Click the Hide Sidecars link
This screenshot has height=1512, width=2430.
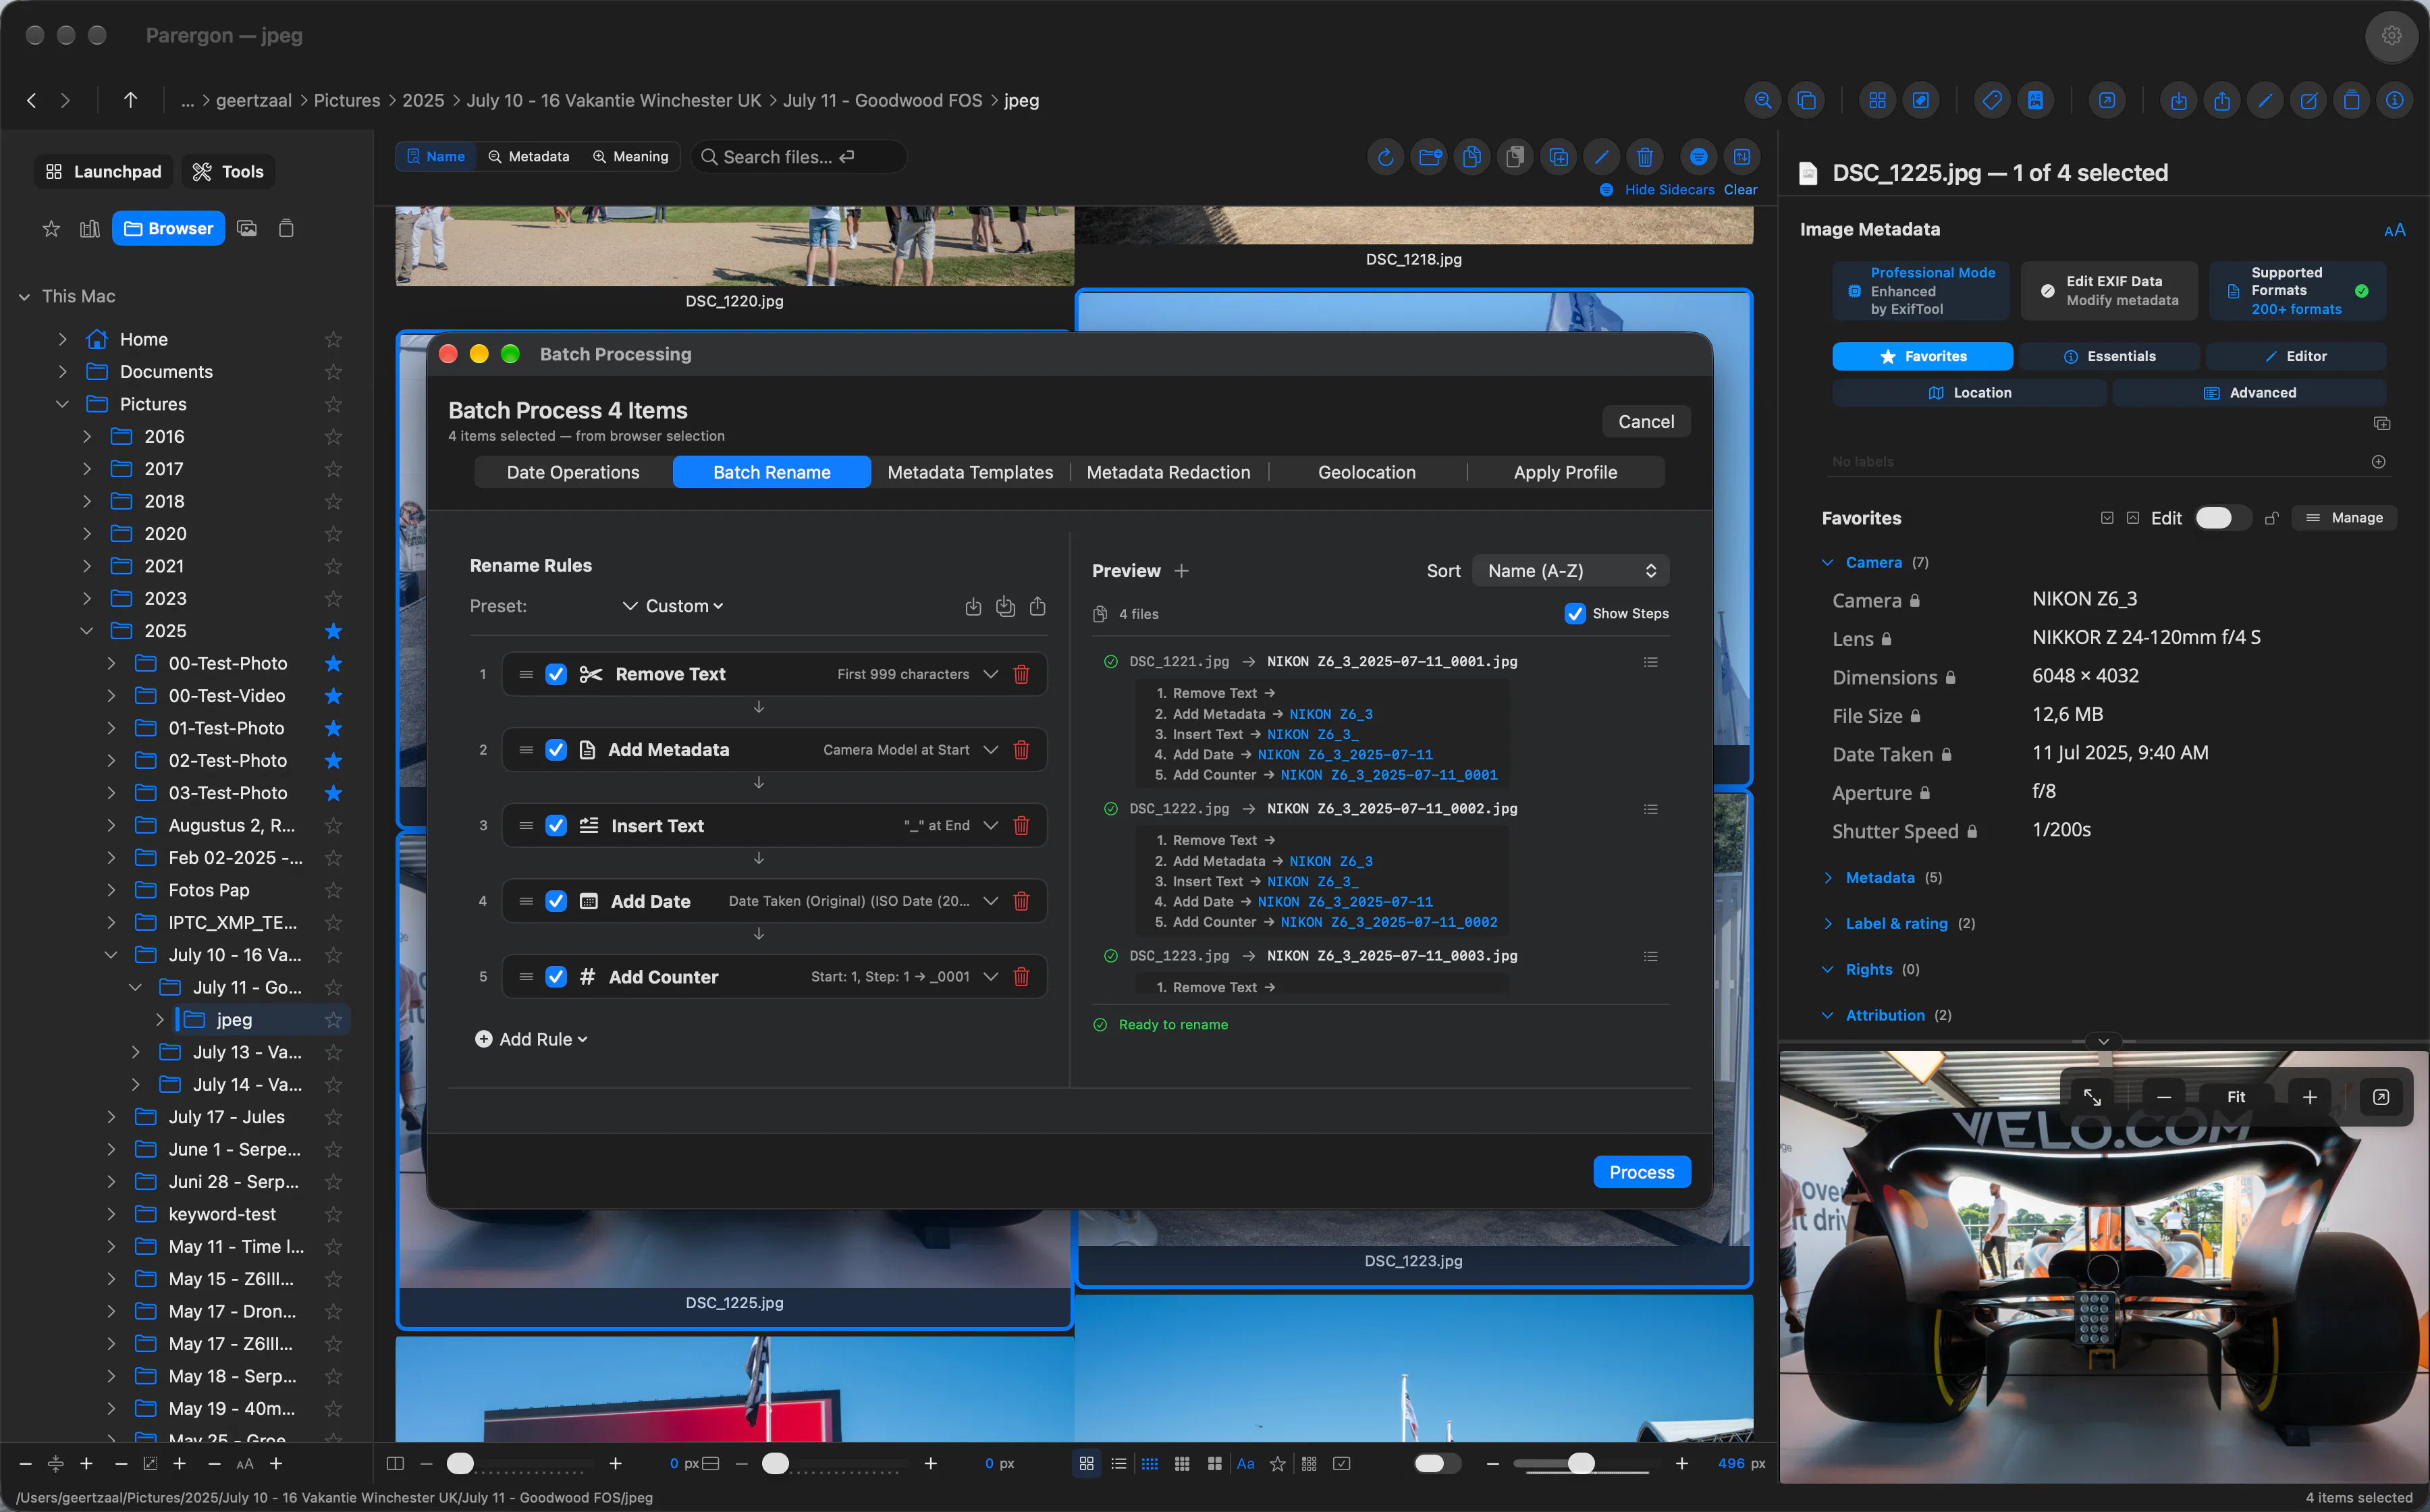point(1669,189)
